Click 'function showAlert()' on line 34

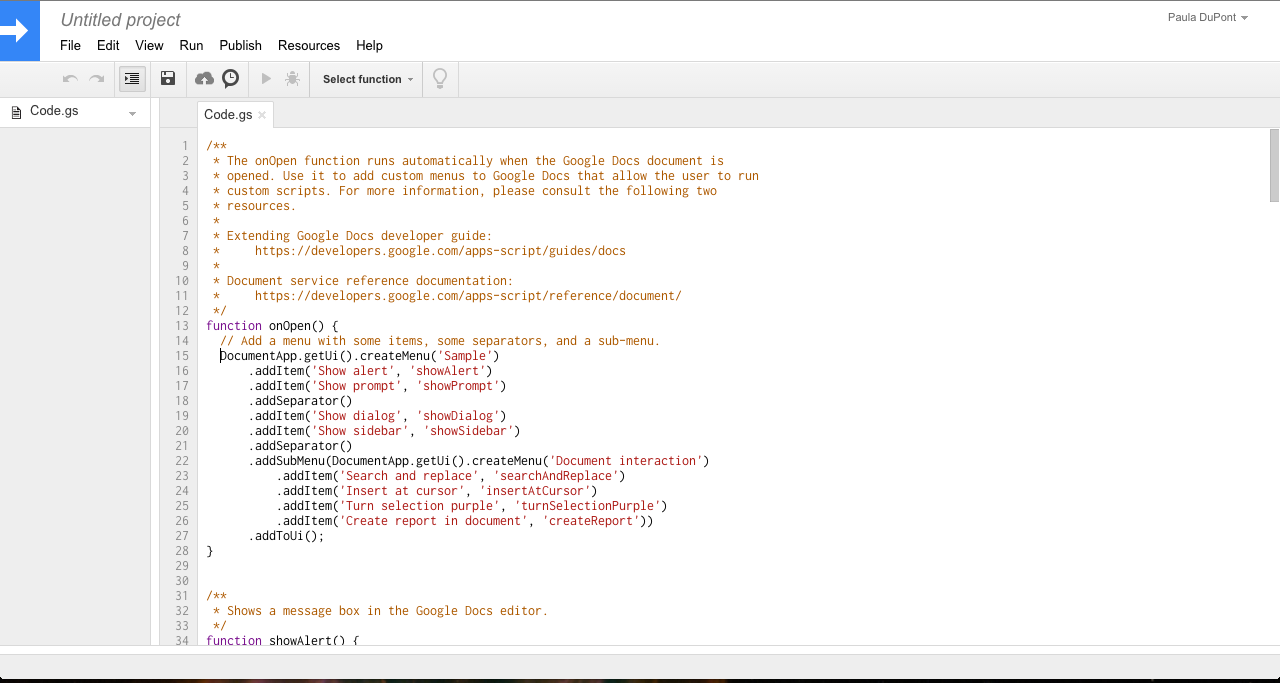[282, 639]
